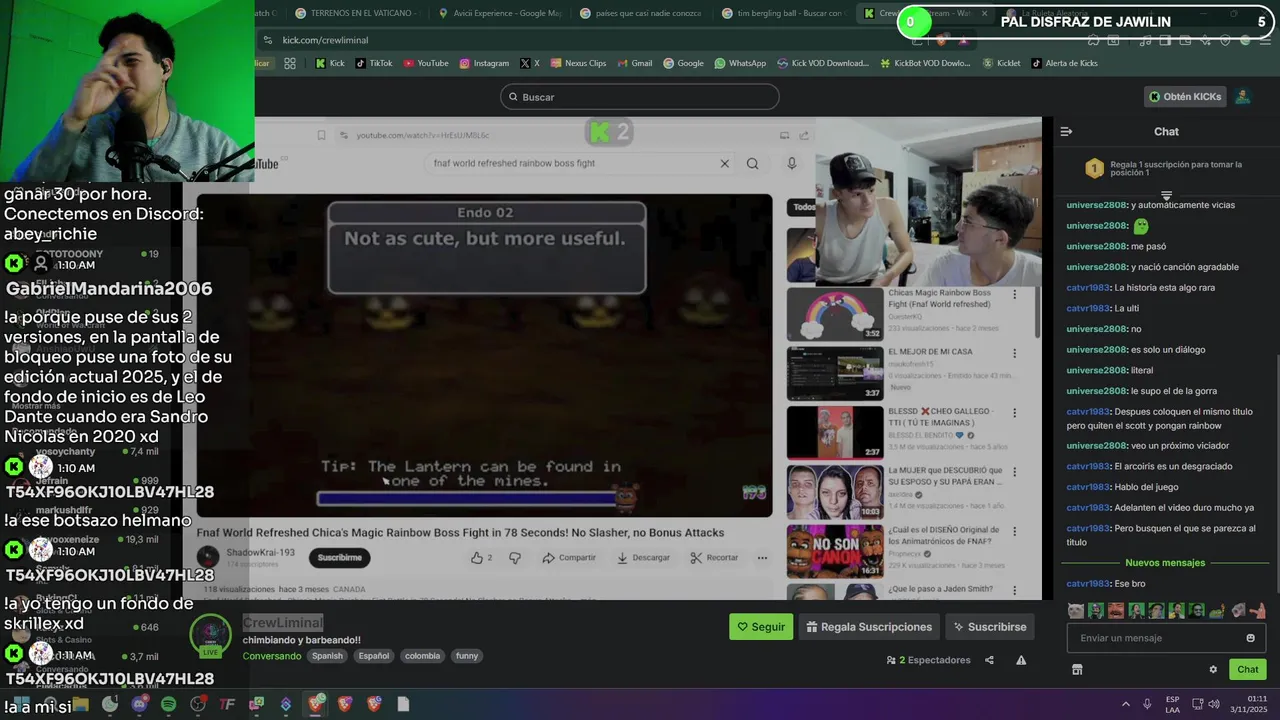The image size is (1280, 720).
Task: Click the green Chat send button
Action: [1248, 669]
